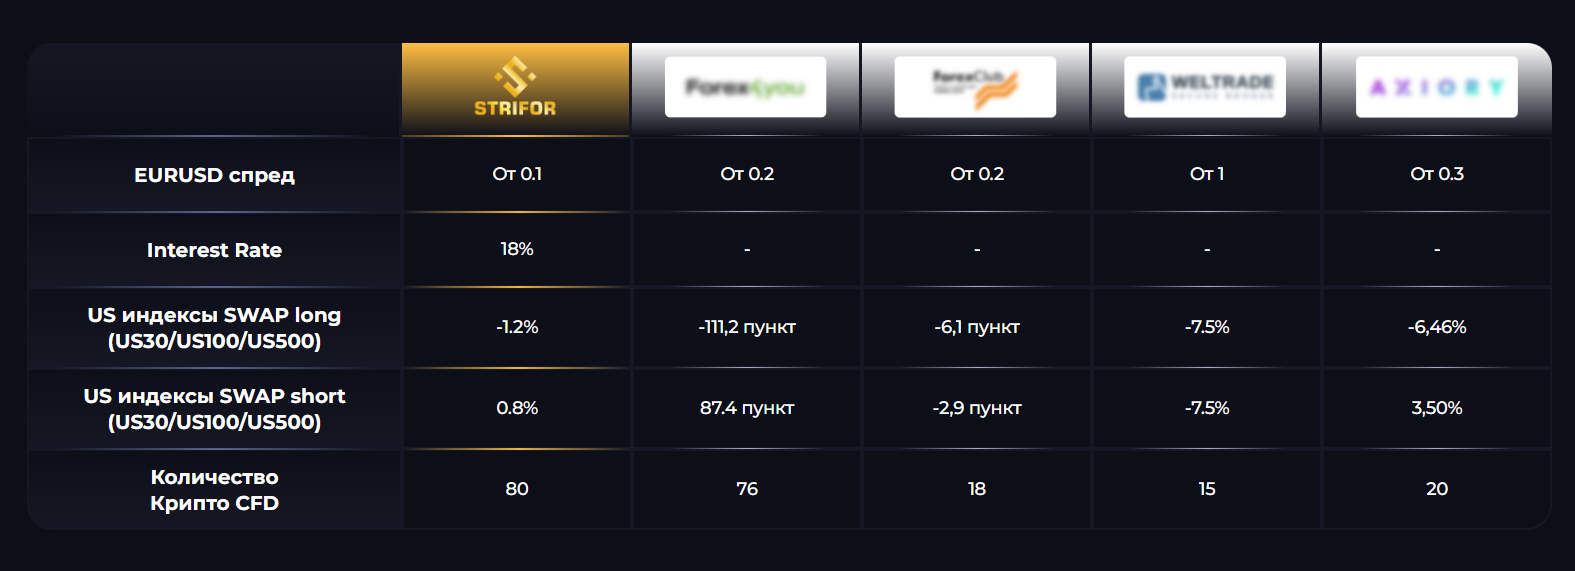
Task: Click the Forex4you logo
Action: pos(745,87)
